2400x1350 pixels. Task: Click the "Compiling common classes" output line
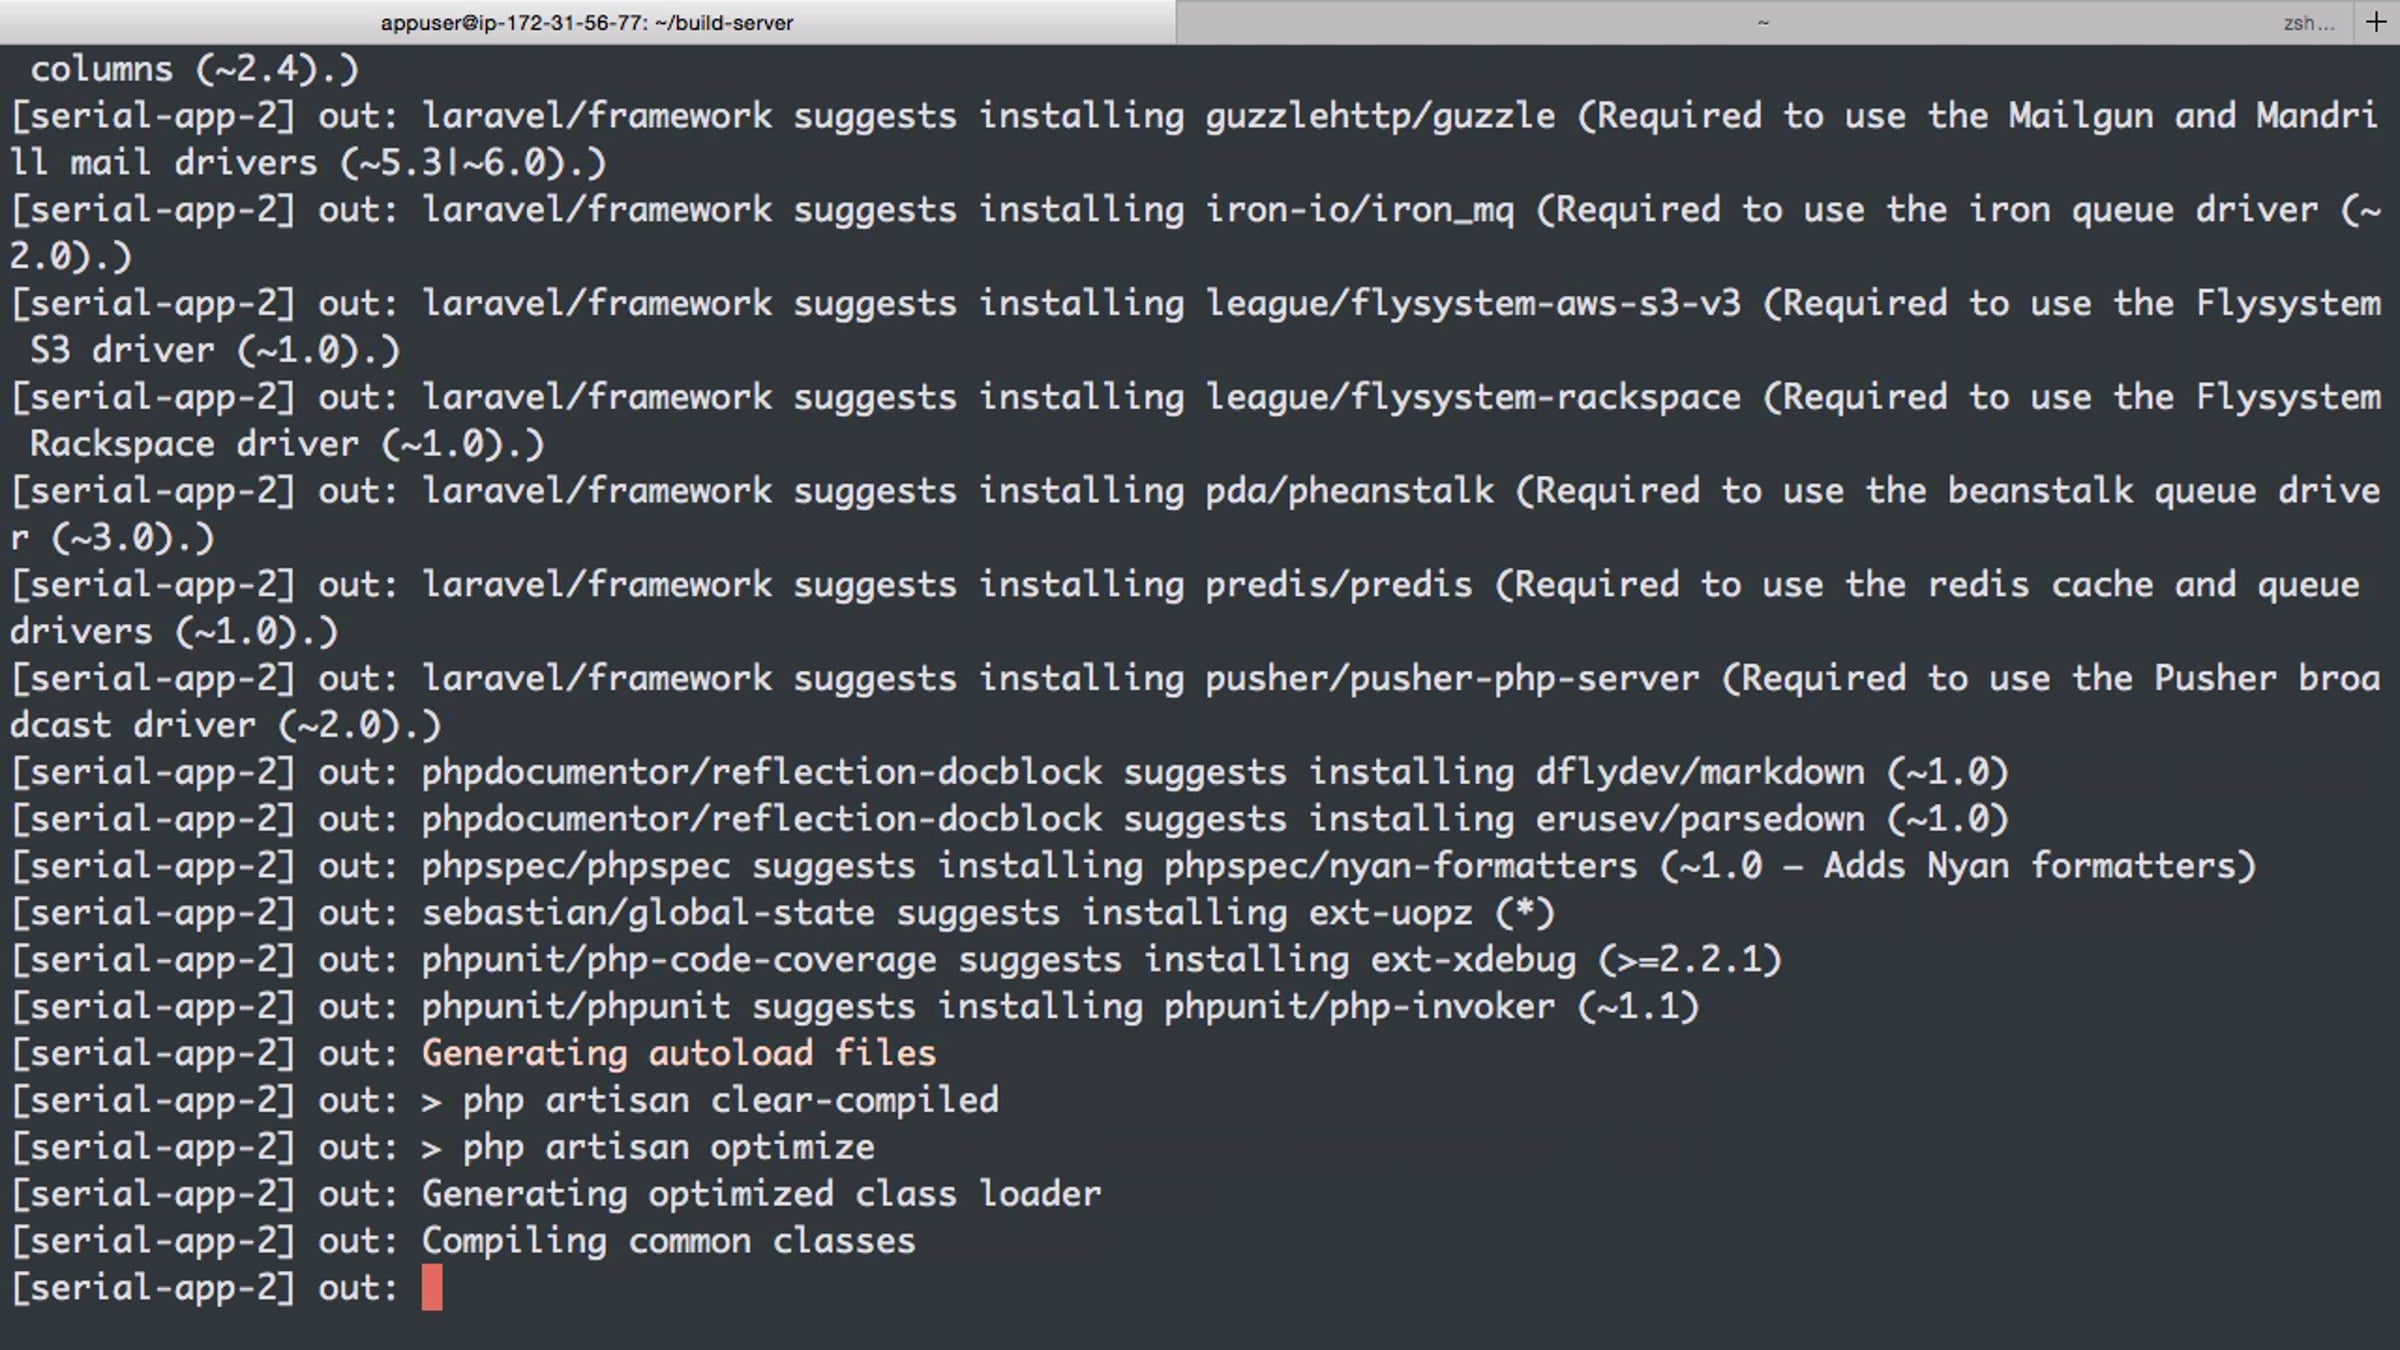point(668,1241)
